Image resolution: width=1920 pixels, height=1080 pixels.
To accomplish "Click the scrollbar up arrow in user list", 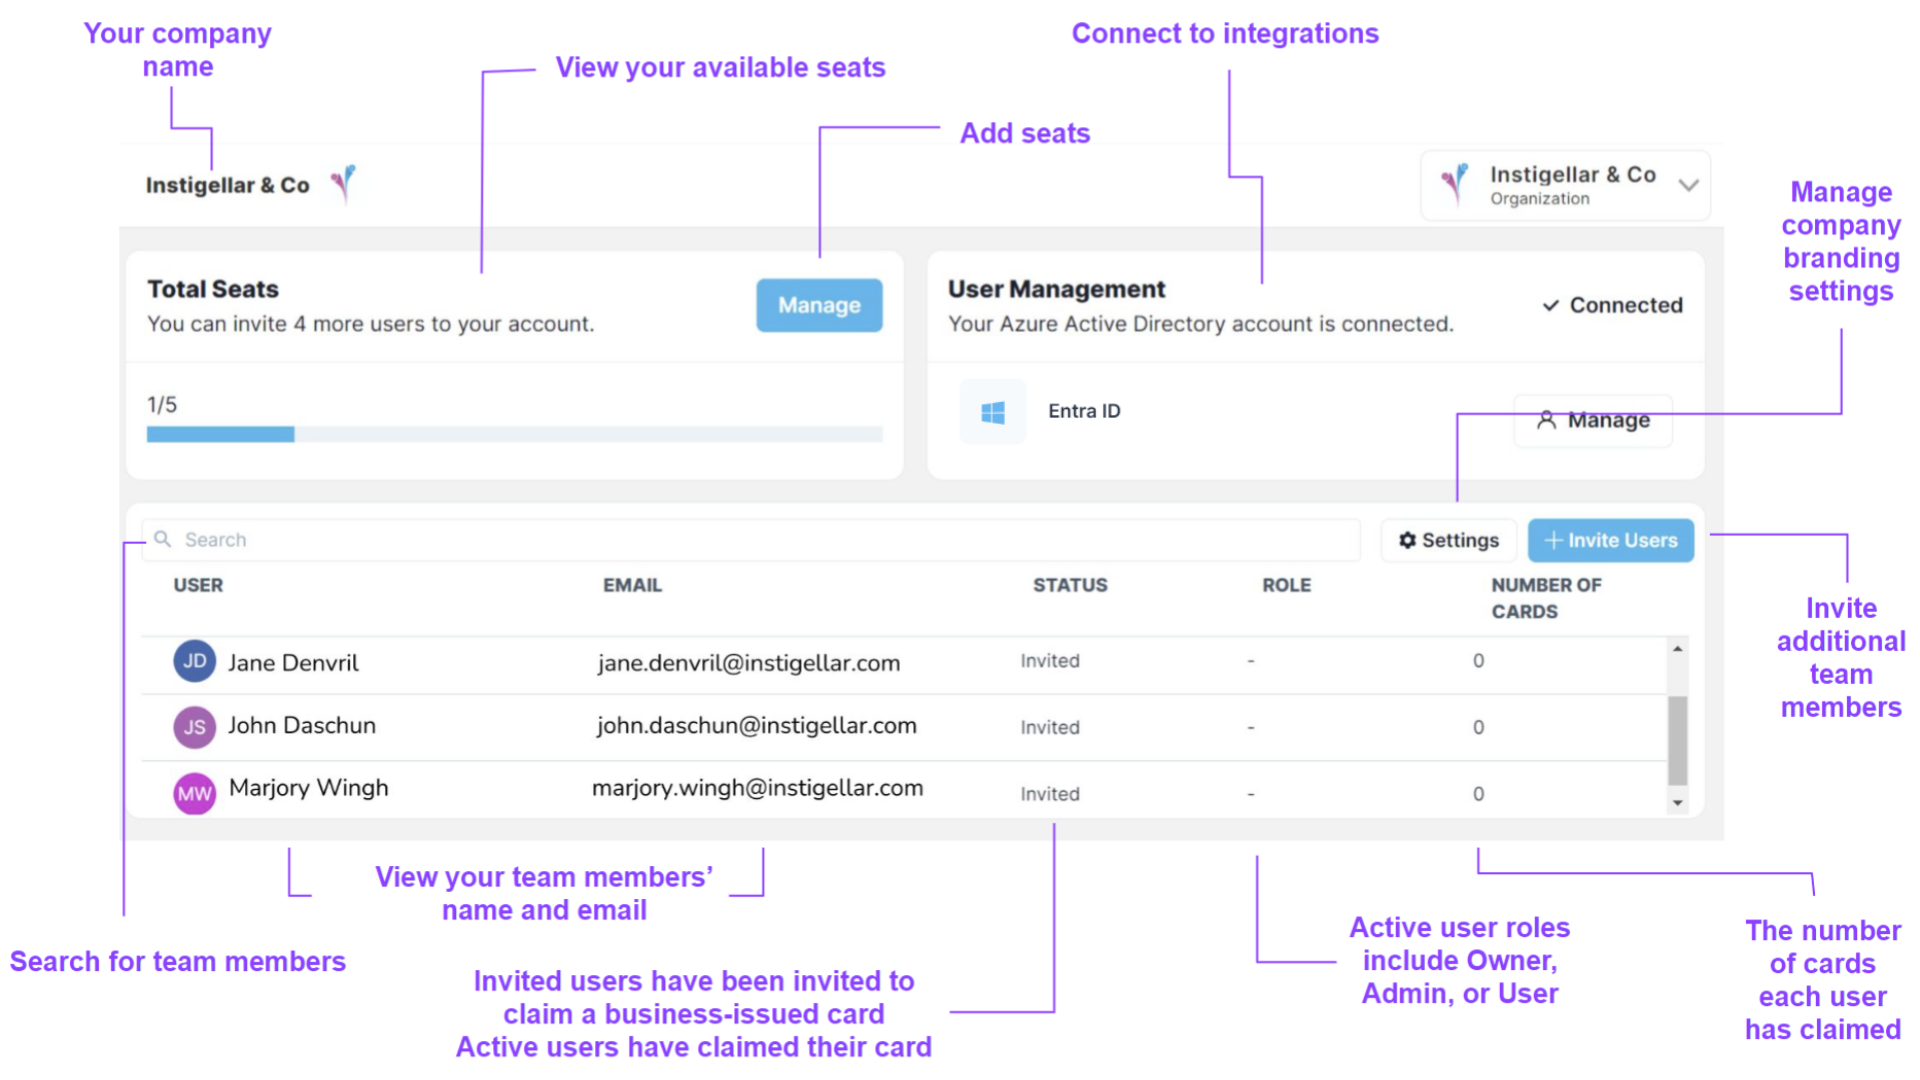I will (x=1677, y=649).
